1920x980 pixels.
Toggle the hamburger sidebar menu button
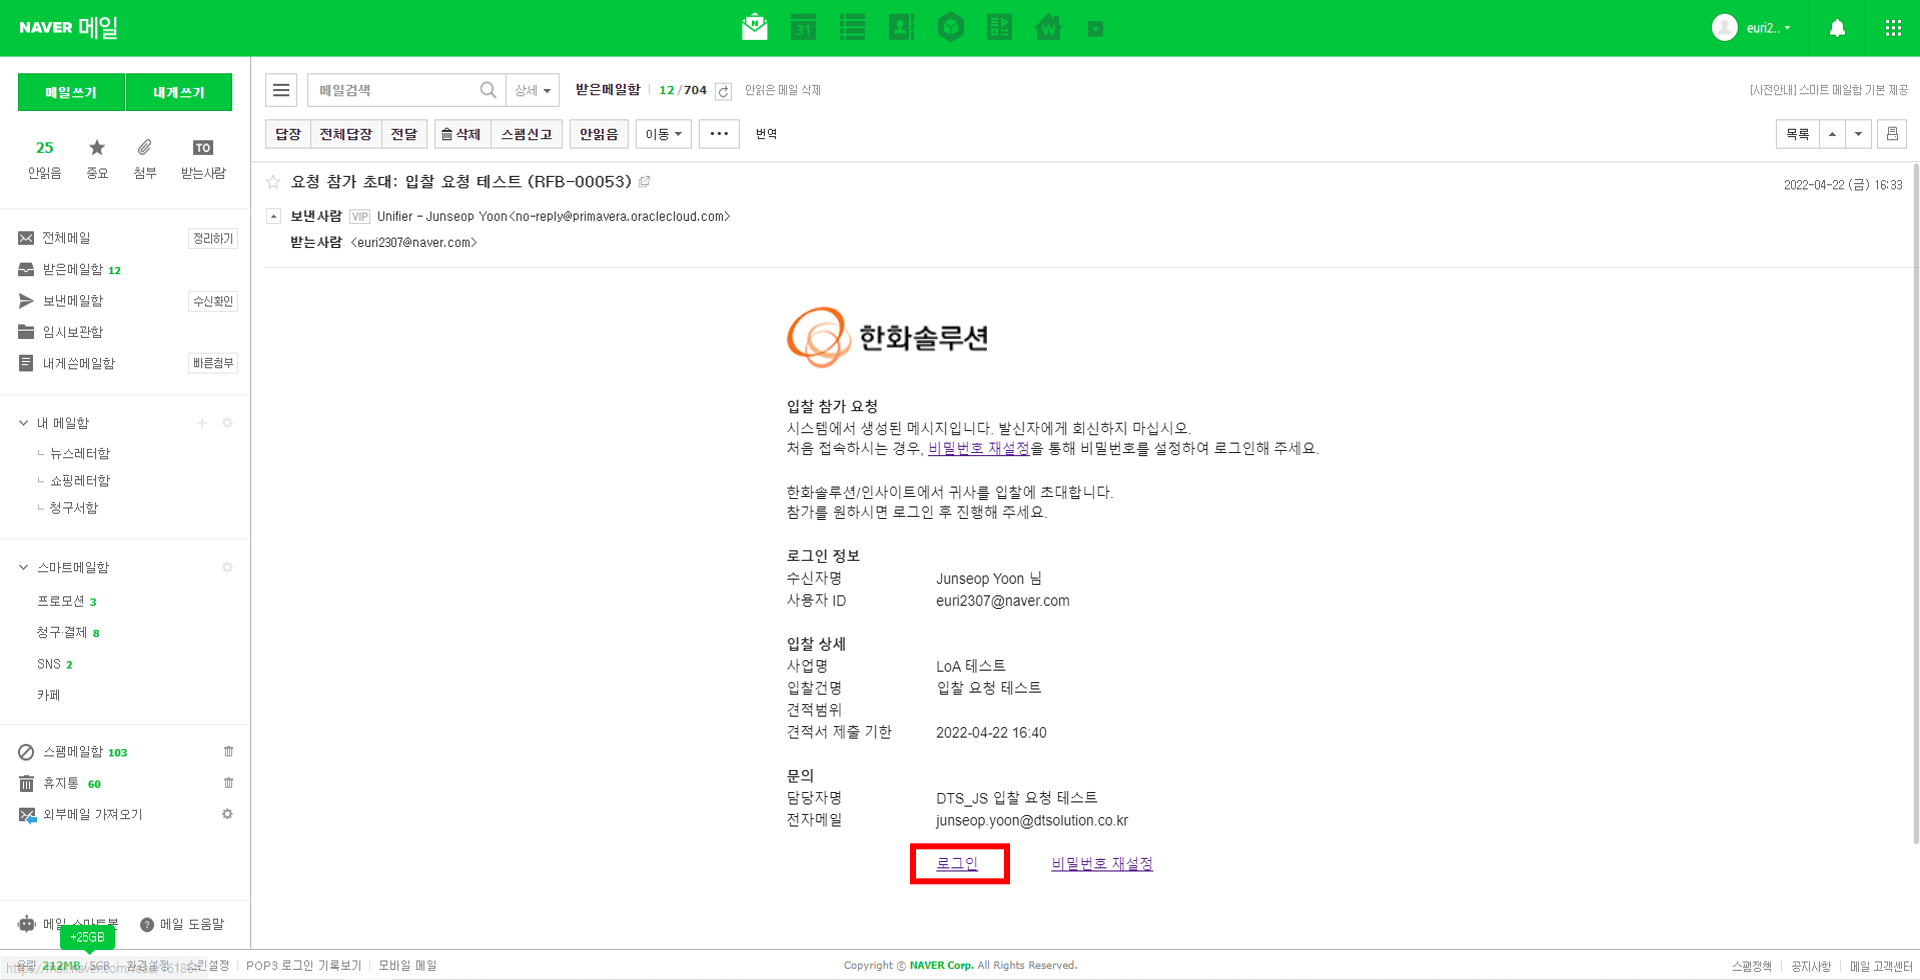point(281,90)
